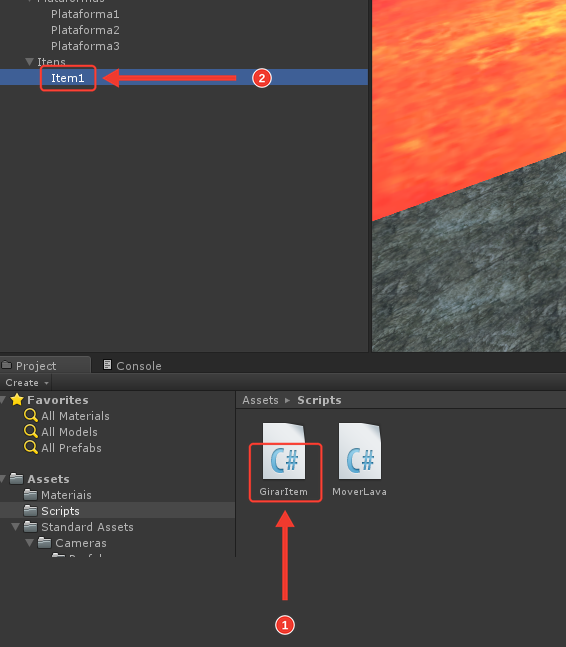Viewport: 566px width, 647px height.
Task: Collapse the Standard Assets folder
Action: [x=16, y=527]
